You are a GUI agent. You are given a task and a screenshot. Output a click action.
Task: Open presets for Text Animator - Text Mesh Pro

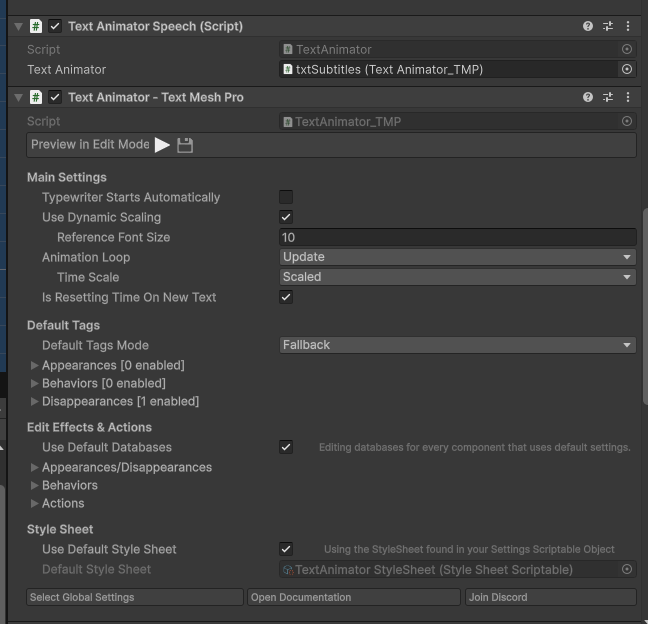[x=608, y=97]
